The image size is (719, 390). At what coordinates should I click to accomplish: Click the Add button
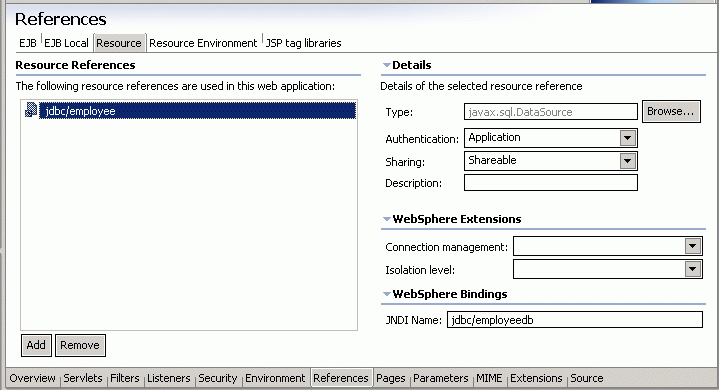[x=36, y=345]
